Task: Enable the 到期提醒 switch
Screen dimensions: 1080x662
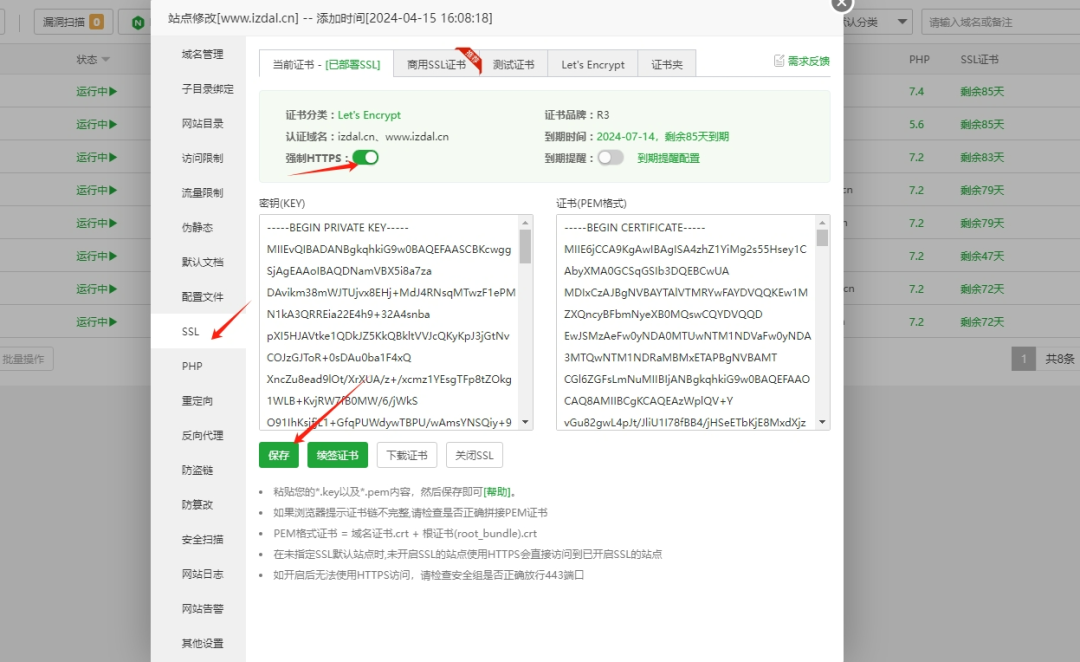Action: tap(610, 158)
